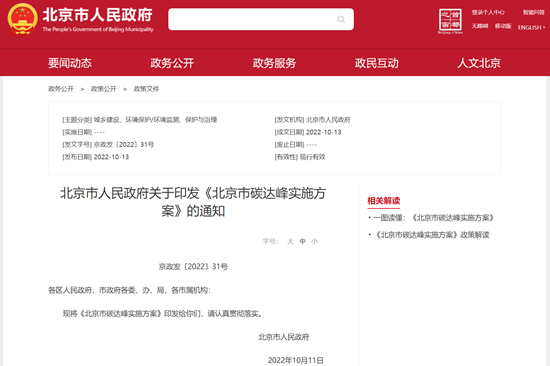Screen dimensions: 550x366
Task: Open the 政民互动 menu
Action: pos(377,63)
